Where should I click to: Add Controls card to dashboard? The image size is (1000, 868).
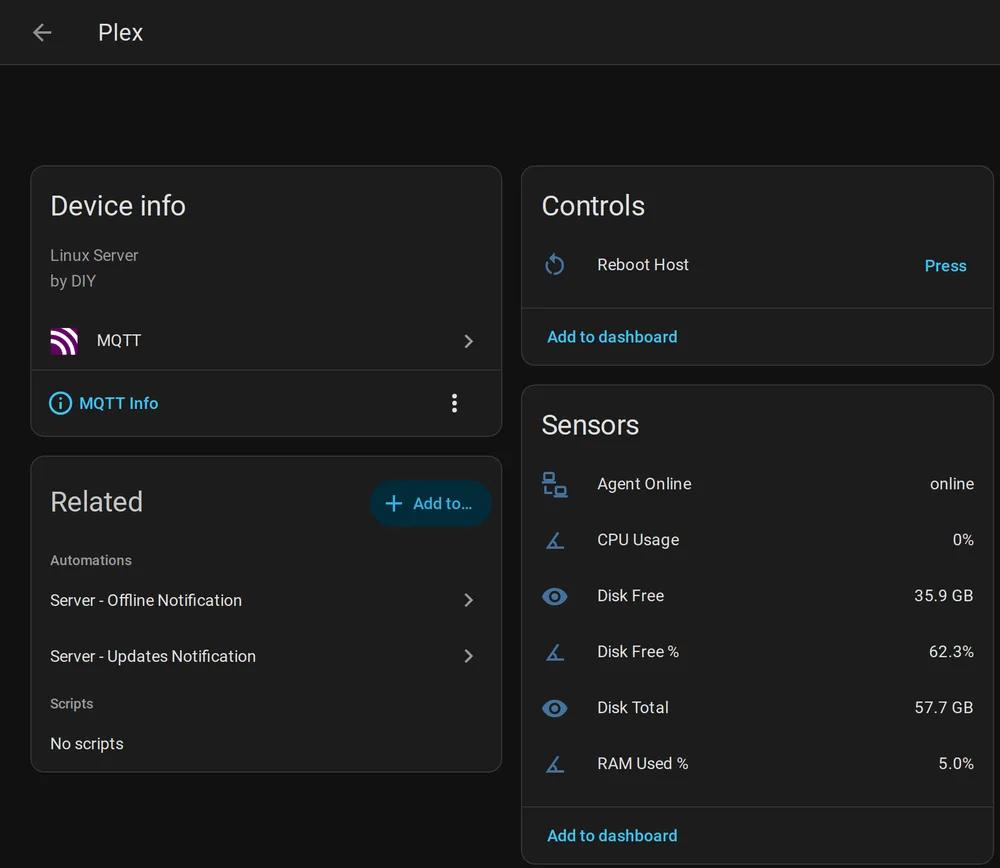(x=612, y=337)
